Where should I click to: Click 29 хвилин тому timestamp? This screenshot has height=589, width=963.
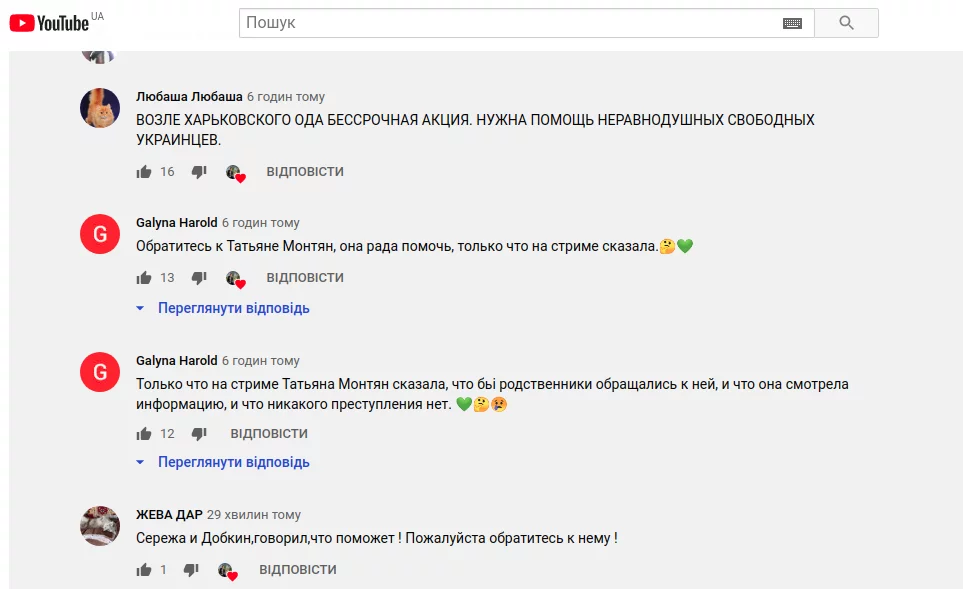click(x=254, y=515)
